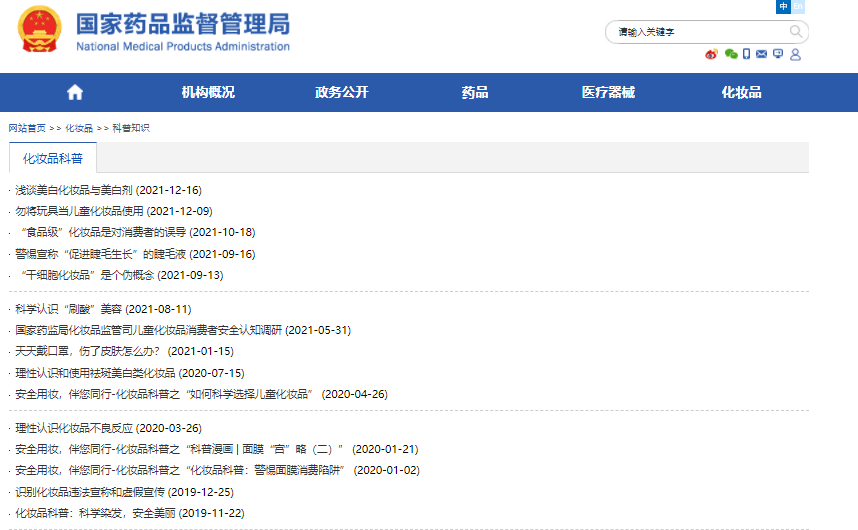Open the WeChat icon link
Viewport: 858px width, 530px height.
coord(731,54)
